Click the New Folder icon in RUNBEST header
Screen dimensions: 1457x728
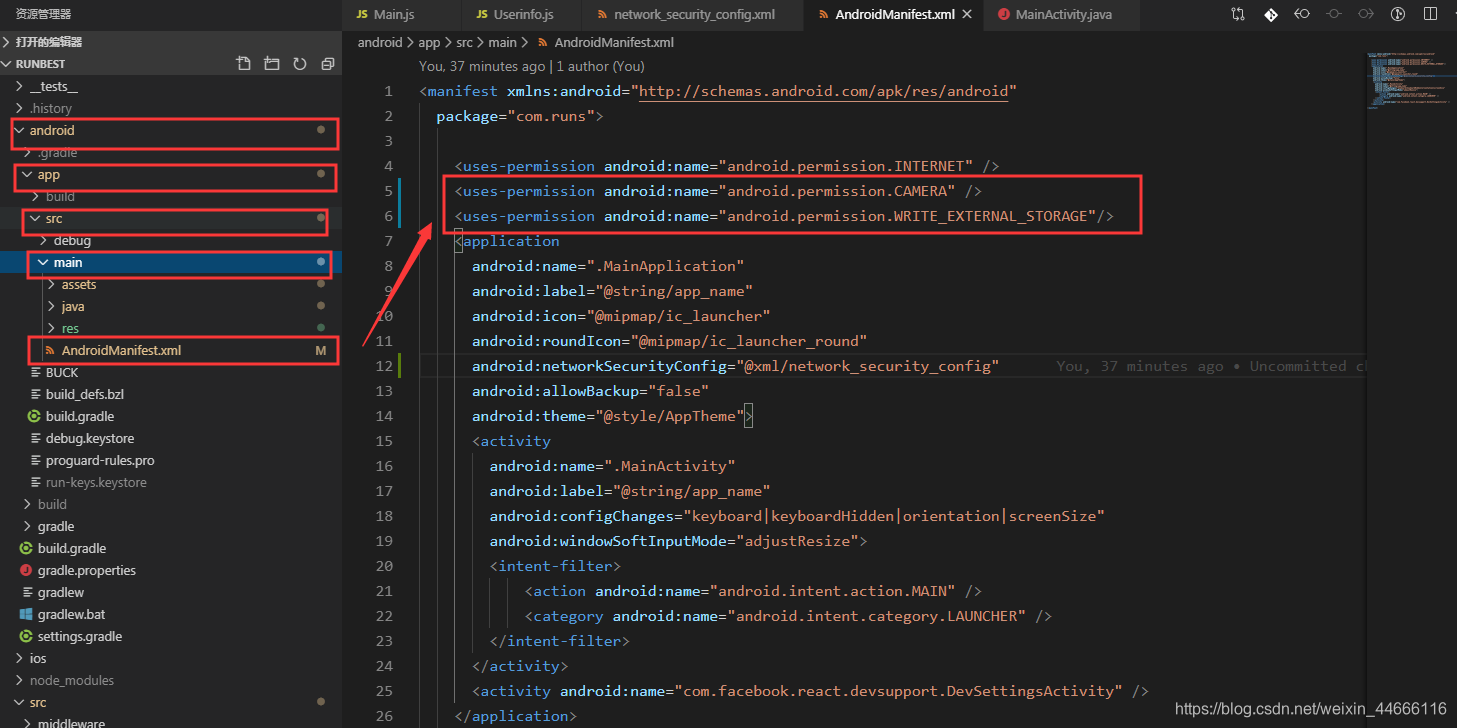click(x=271, y=64)
